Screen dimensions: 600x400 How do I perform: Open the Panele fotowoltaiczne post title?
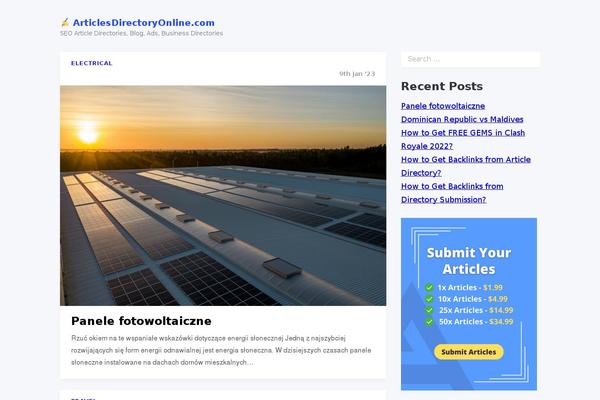point(141,321)
